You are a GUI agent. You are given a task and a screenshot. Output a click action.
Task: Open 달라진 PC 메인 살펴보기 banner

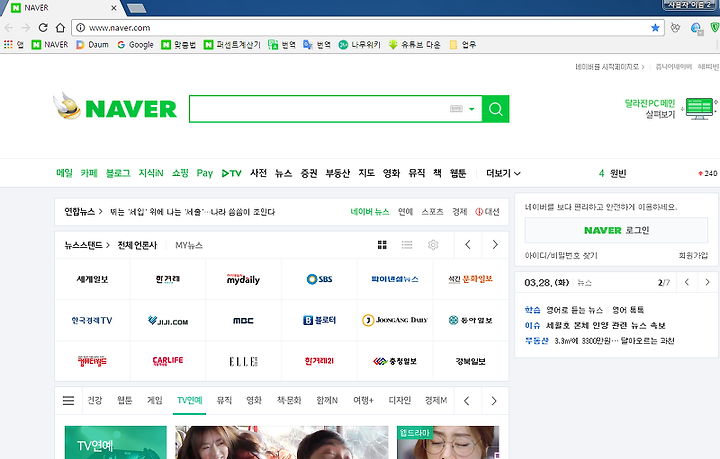[x=670, y=109]
